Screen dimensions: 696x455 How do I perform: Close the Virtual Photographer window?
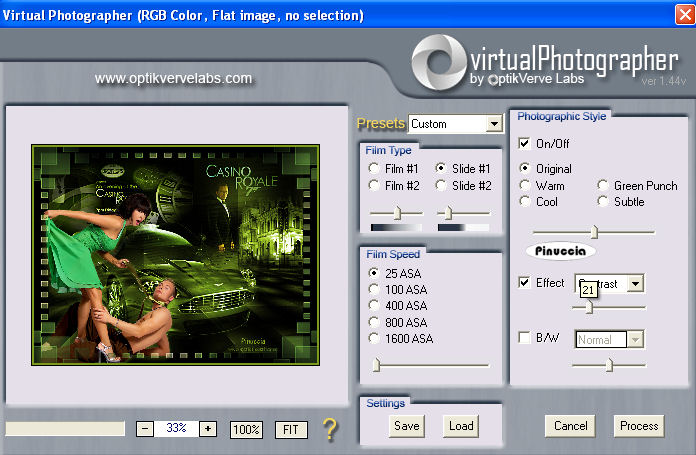point(685,15)
